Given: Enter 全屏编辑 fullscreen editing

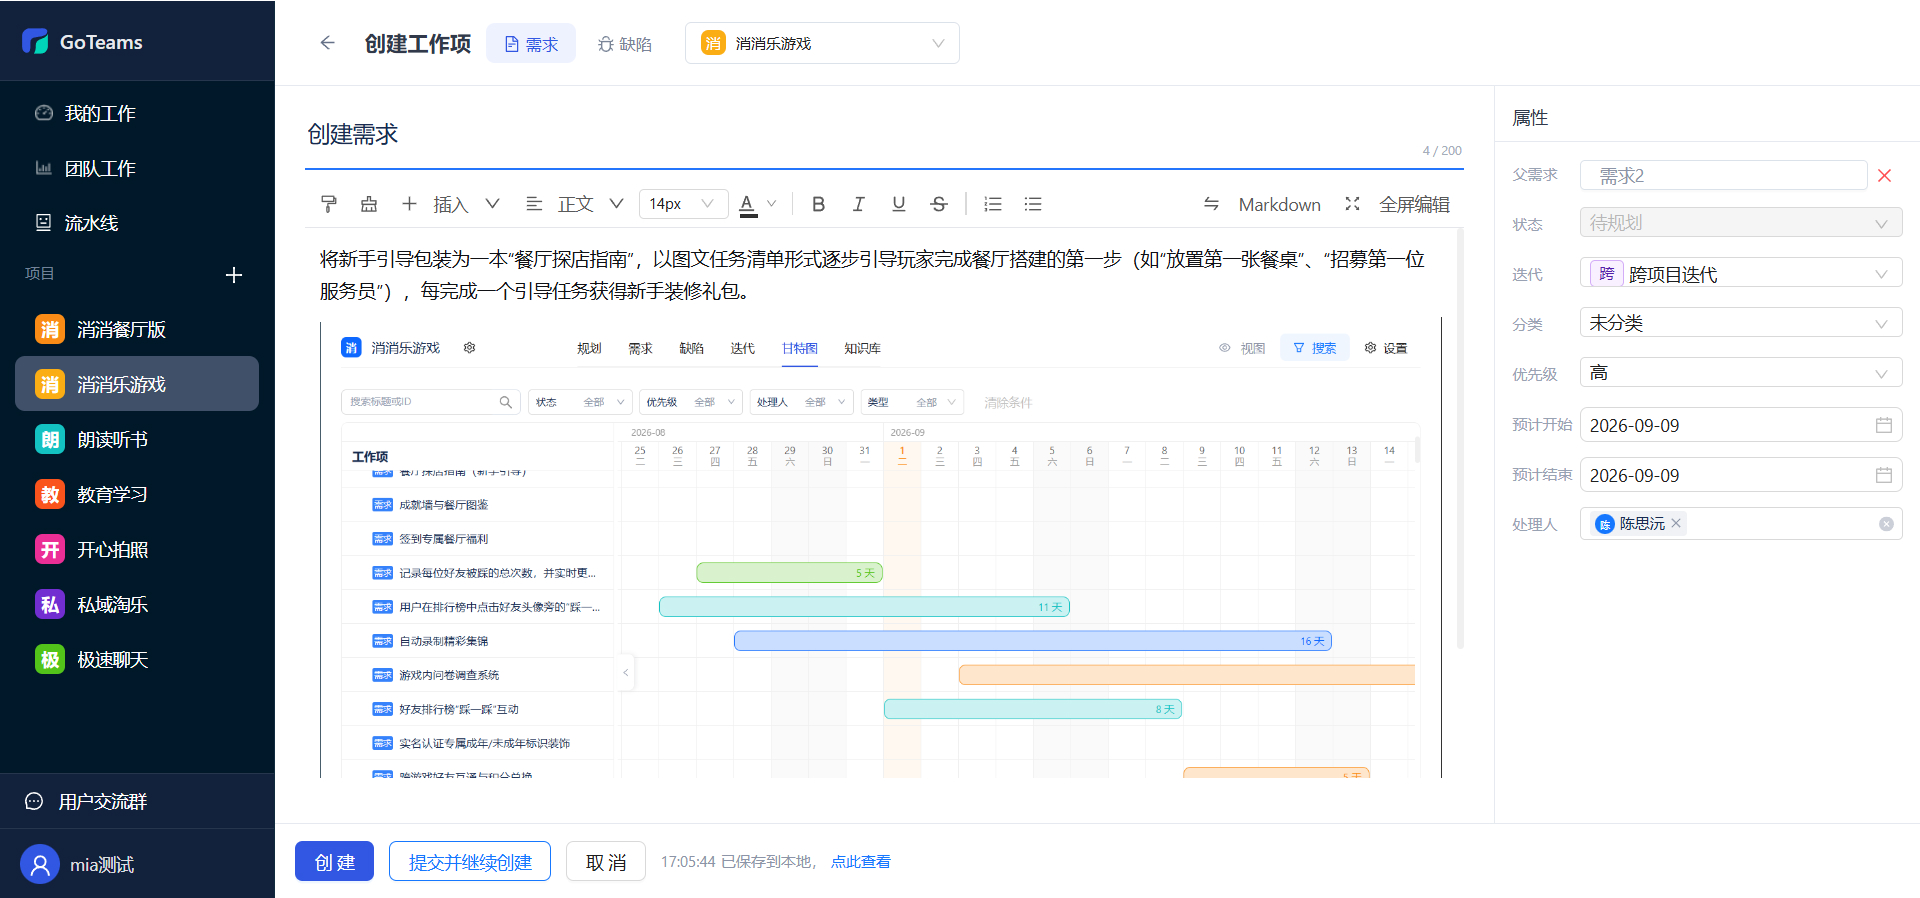Looking at the screenshot, I should pos(1397,204).
